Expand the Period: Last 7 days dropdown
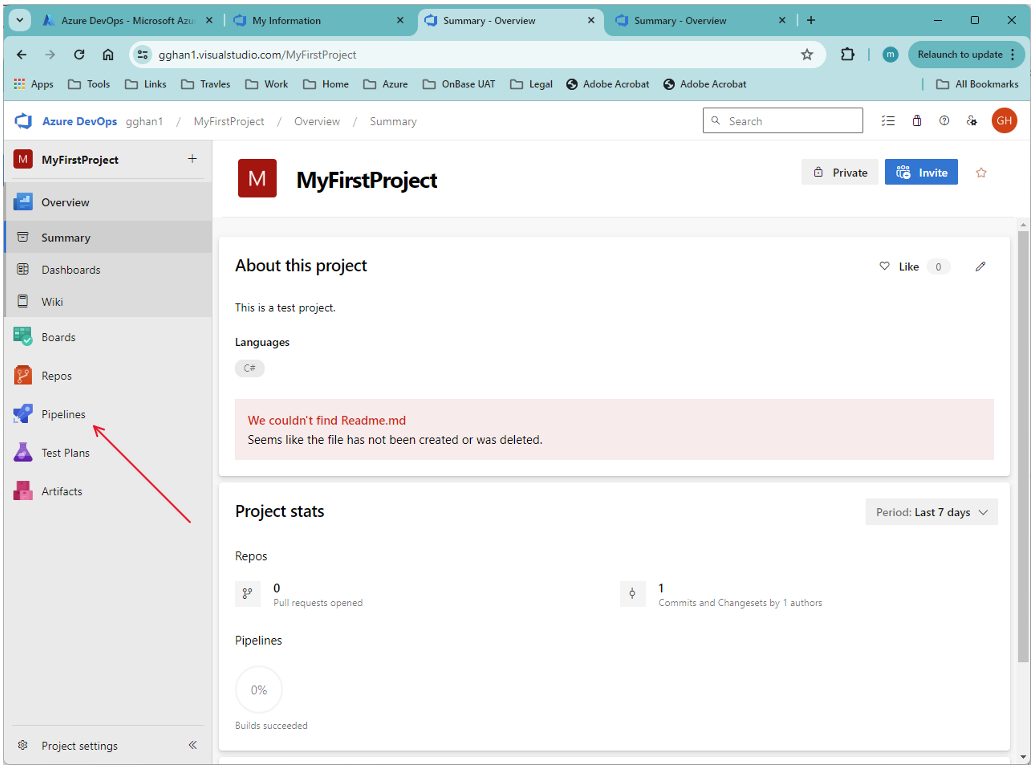The width and height of the screenshot is (1032, 774). point(931,513)
